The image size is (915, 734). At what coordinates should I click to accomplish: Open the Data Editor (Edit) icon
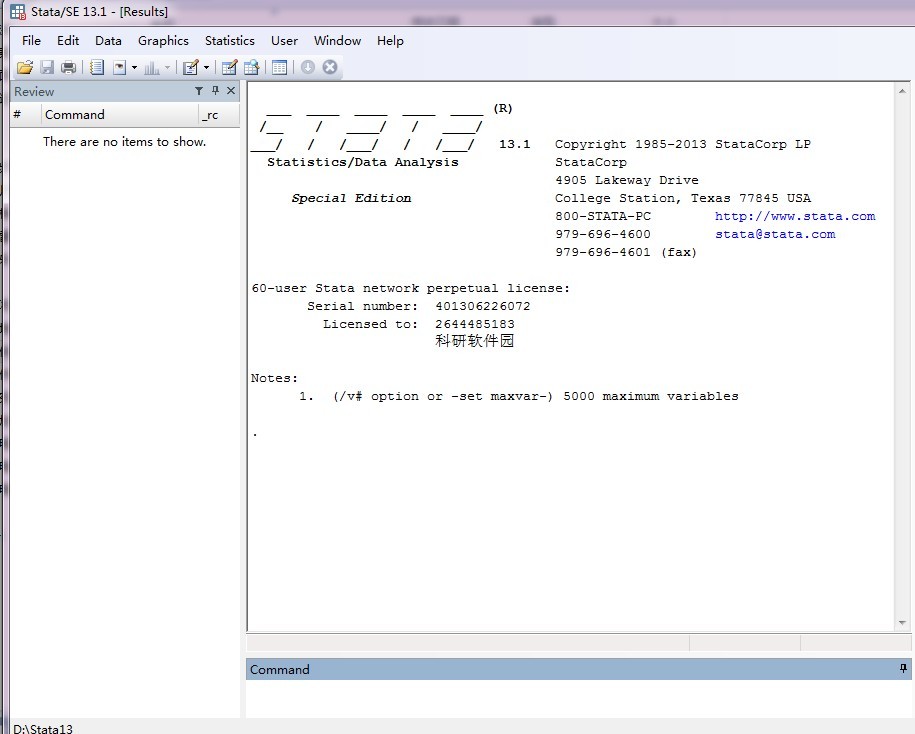click(229, 67)
